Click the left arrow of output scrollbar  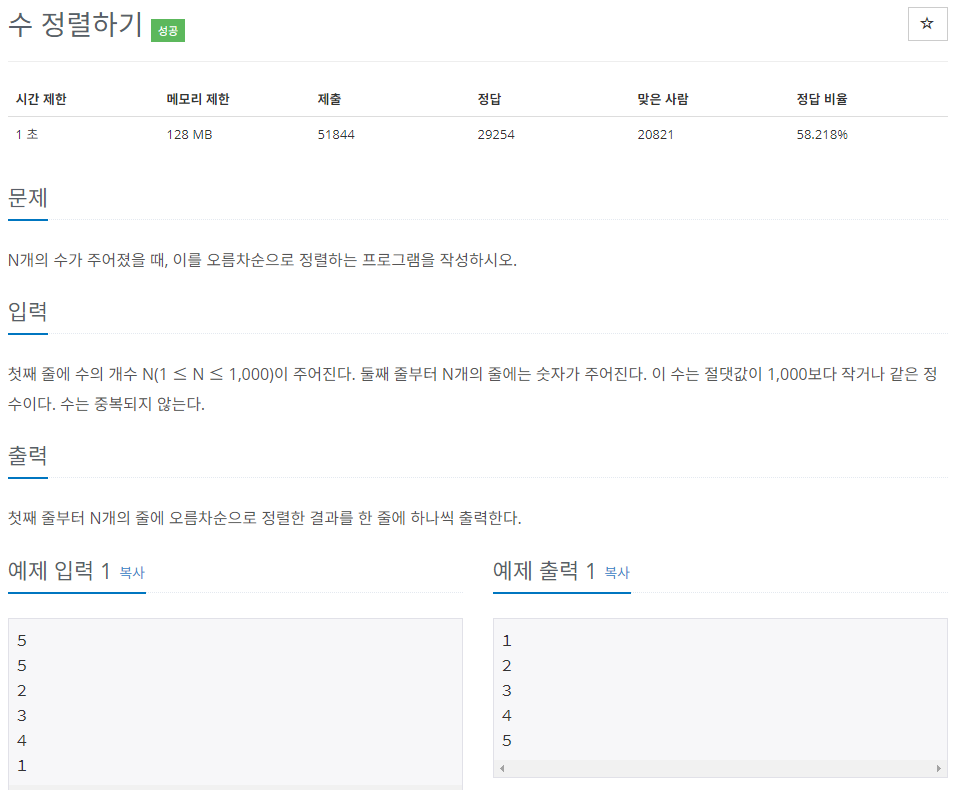click(x=502, y=768)
